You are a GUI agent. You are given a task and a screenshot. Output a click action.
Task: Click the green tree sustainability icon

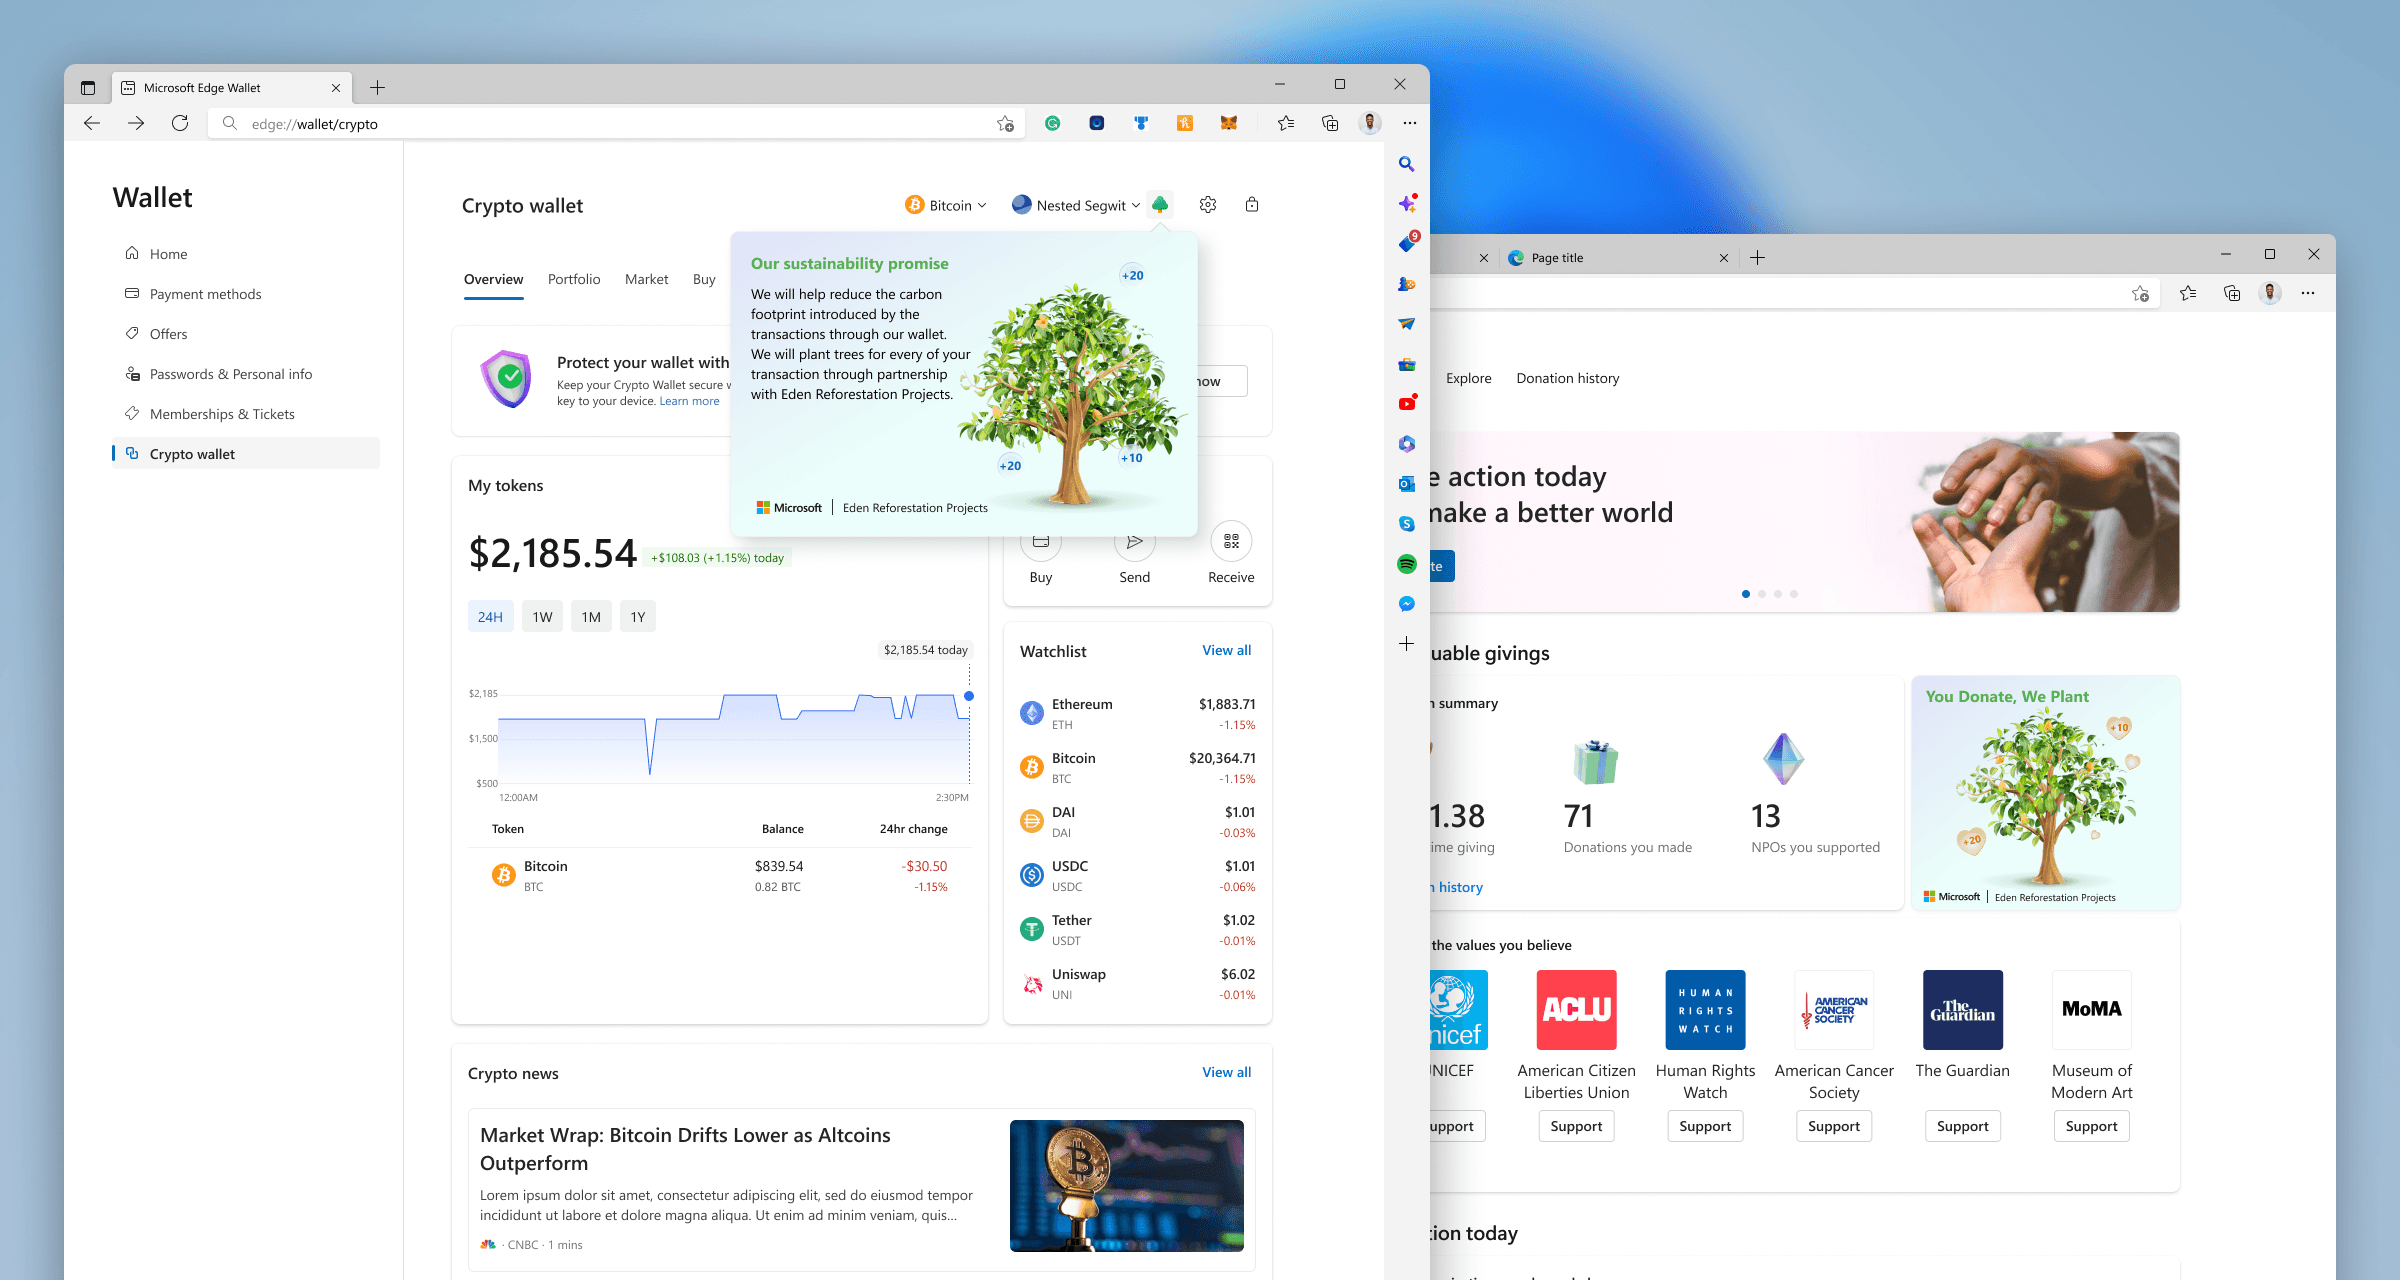click(x=1159, y=205)
